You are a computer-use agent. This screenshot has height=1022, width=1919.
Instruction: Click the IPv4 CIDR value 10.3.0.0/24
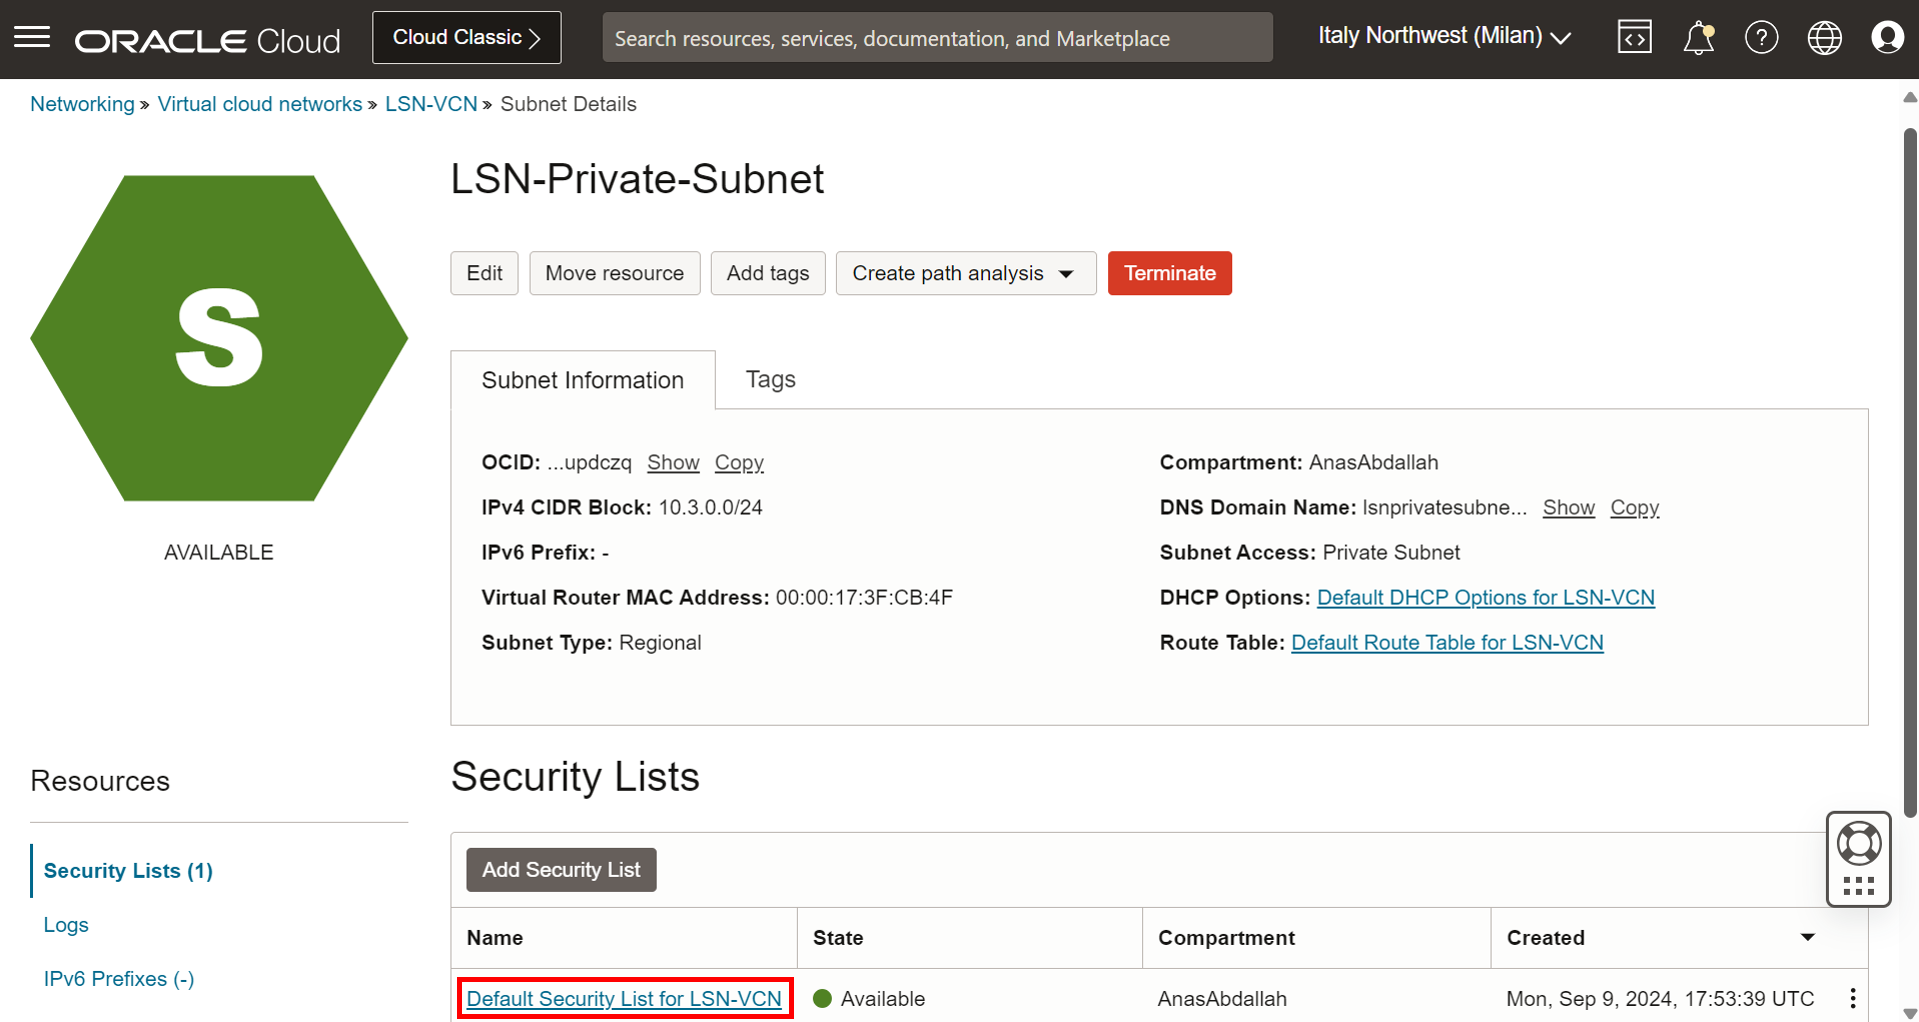point(710,507)
